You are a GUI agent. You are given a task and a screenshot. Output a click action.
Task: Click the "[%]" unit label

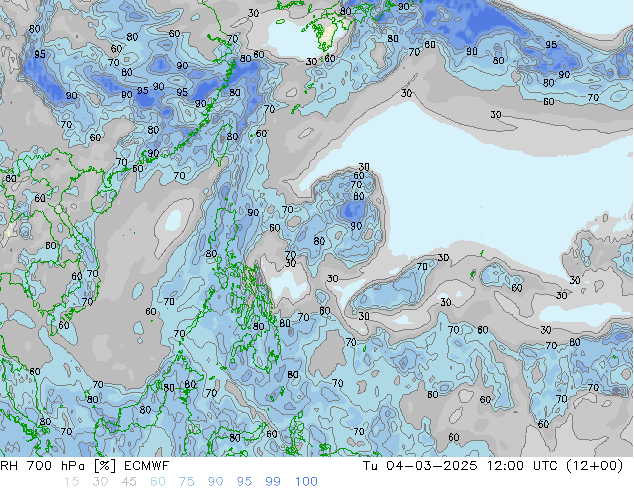105,466
